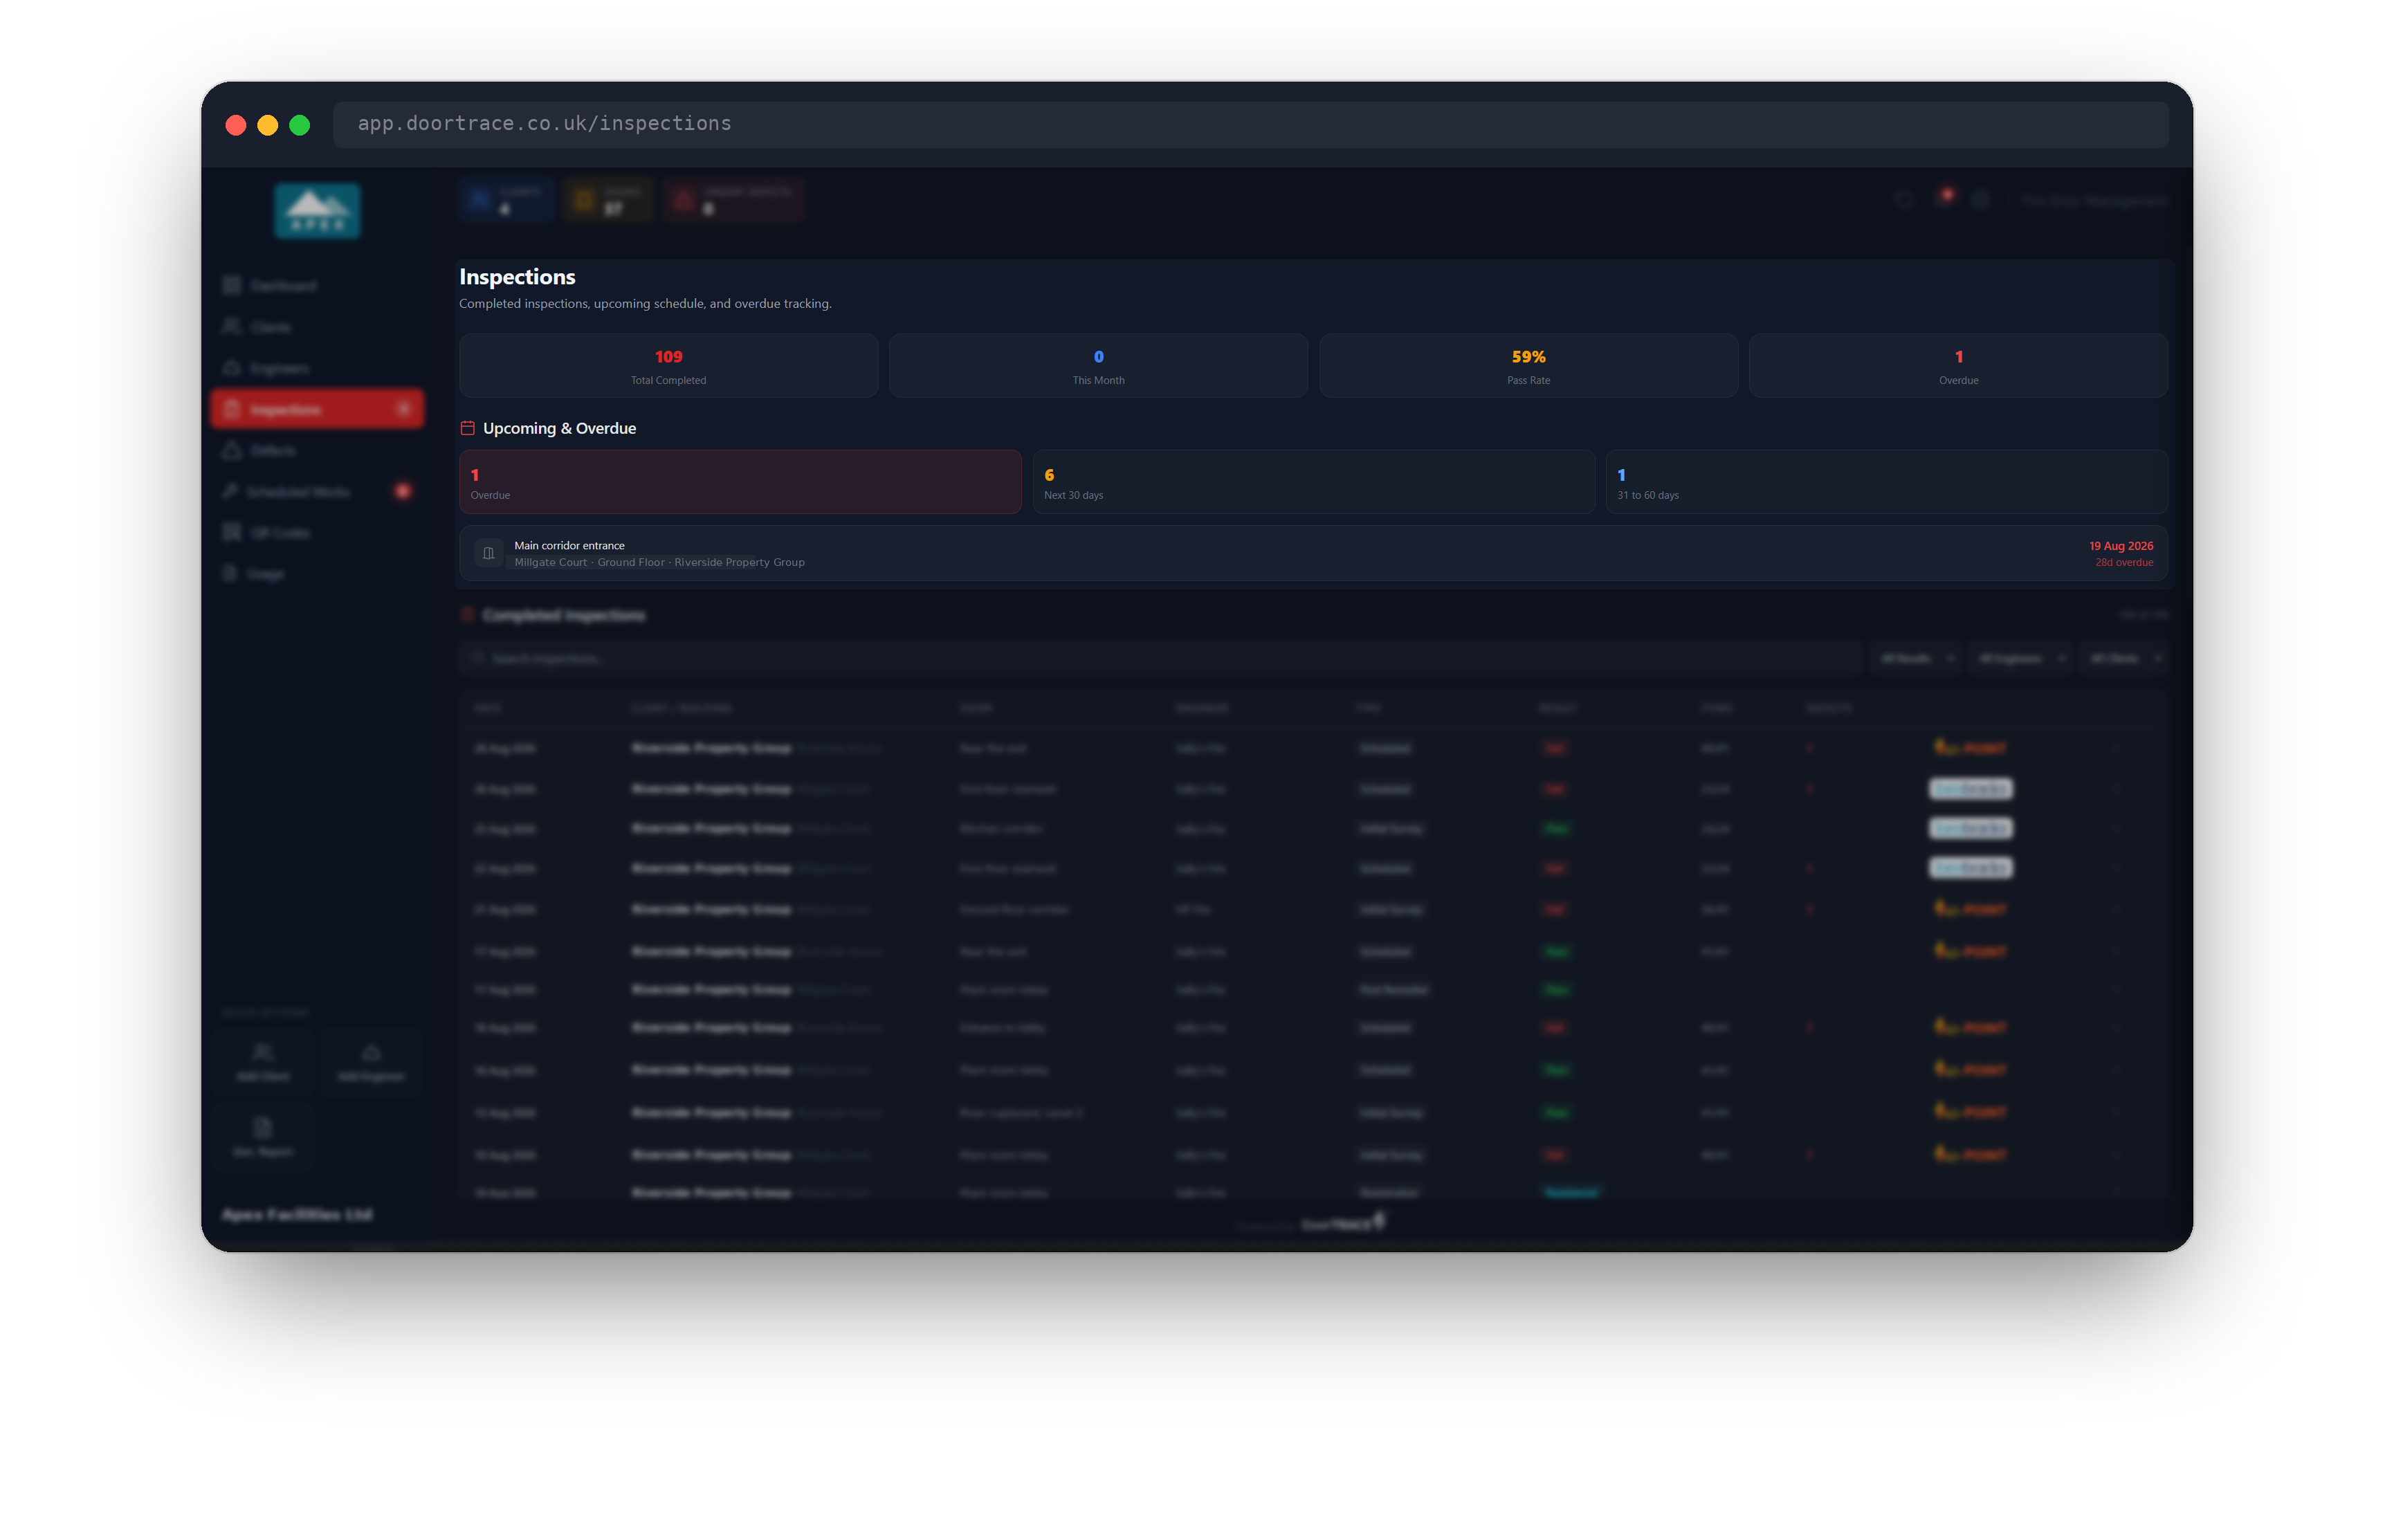Click the Add Client quick action
Screen dimensions: 2394x1540
coord(263,1062)
